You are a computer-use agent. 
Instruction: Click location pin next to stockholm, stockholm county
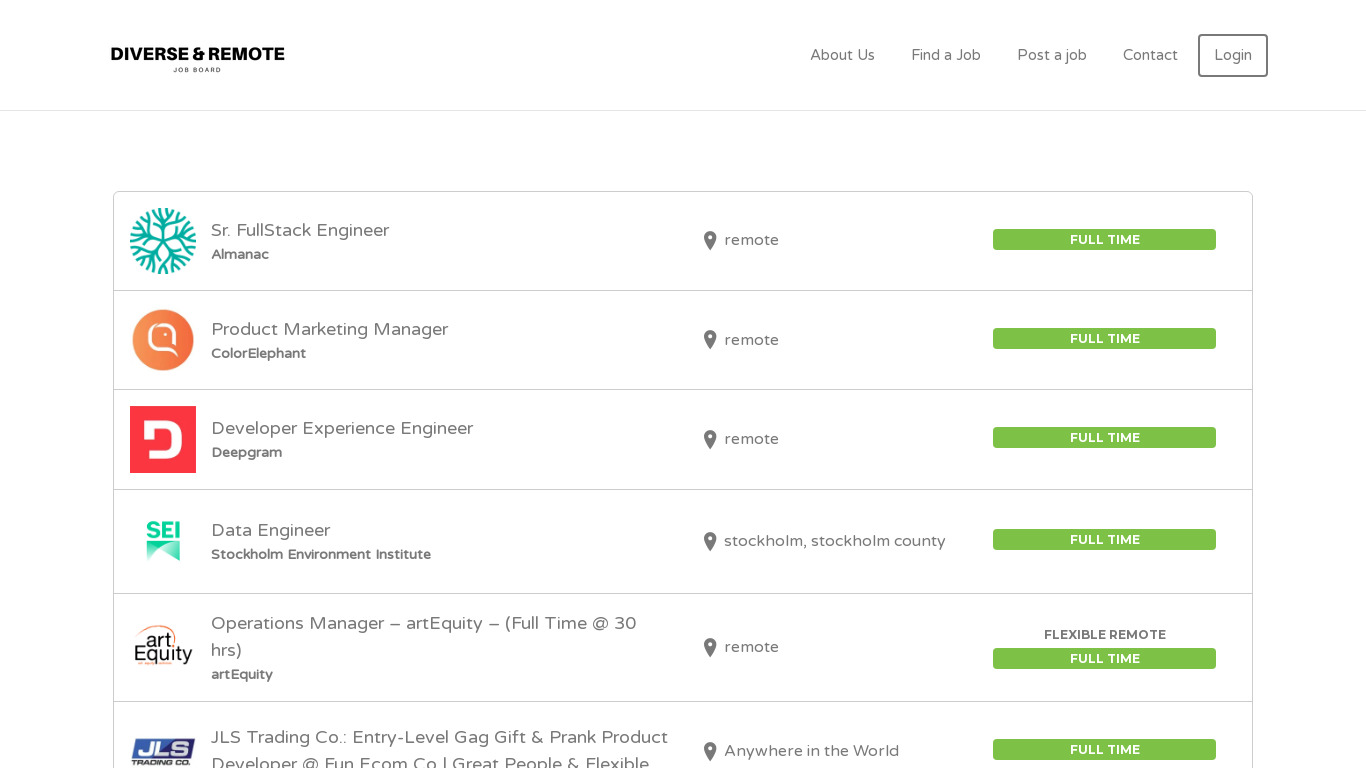point(710,541)
